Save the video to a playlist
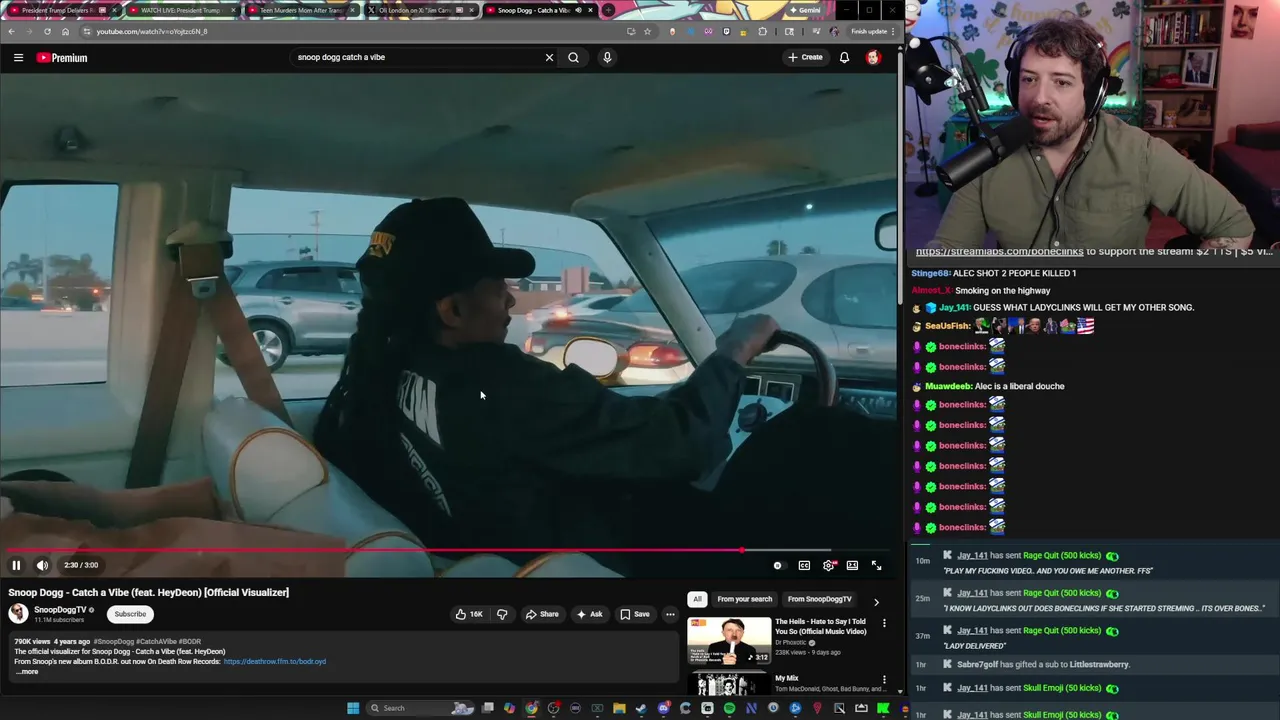Viewport: 1280px width, 720px height. (634, 614)
